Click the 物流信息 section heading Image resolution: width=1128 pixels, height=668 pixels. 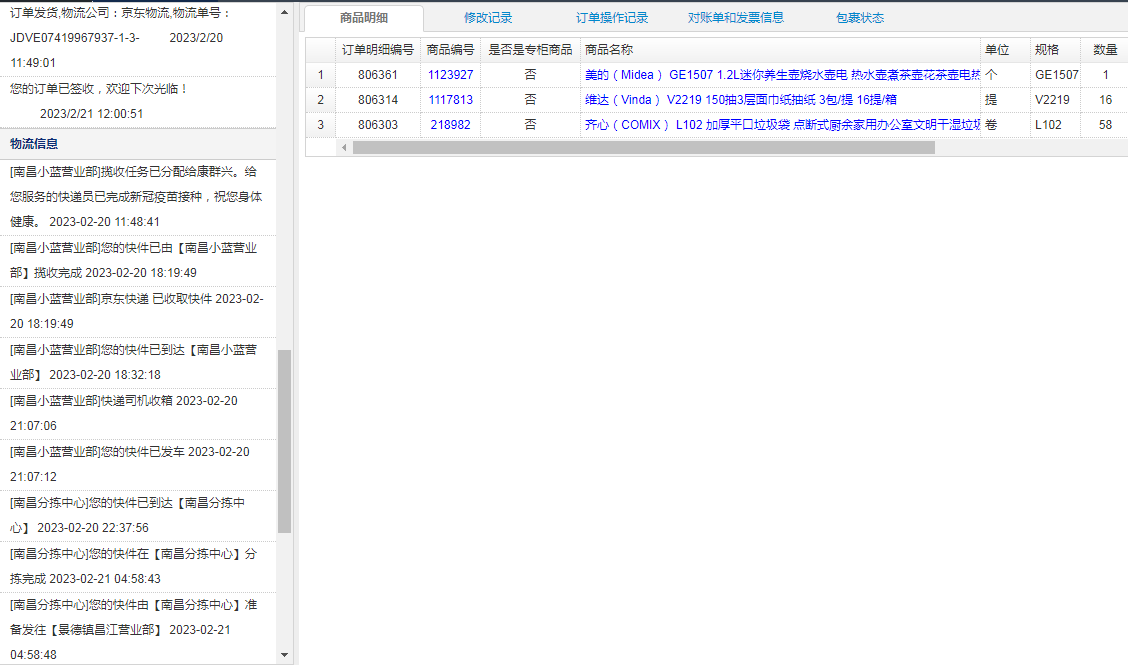coord(34,144)
